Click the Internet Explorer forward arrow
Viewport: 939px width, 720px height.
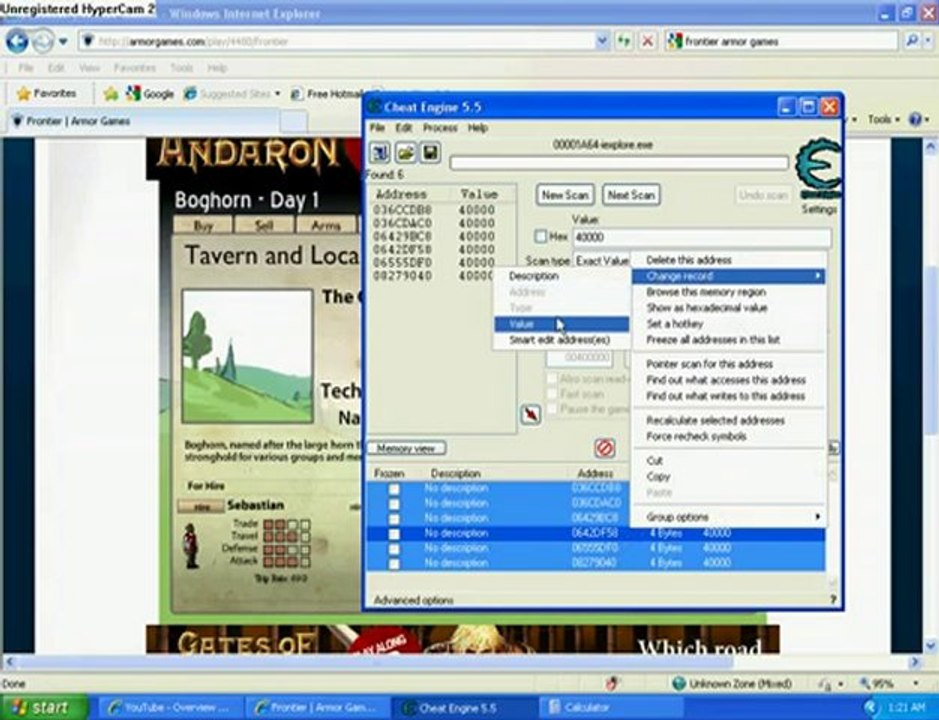[x=42, y=41]
